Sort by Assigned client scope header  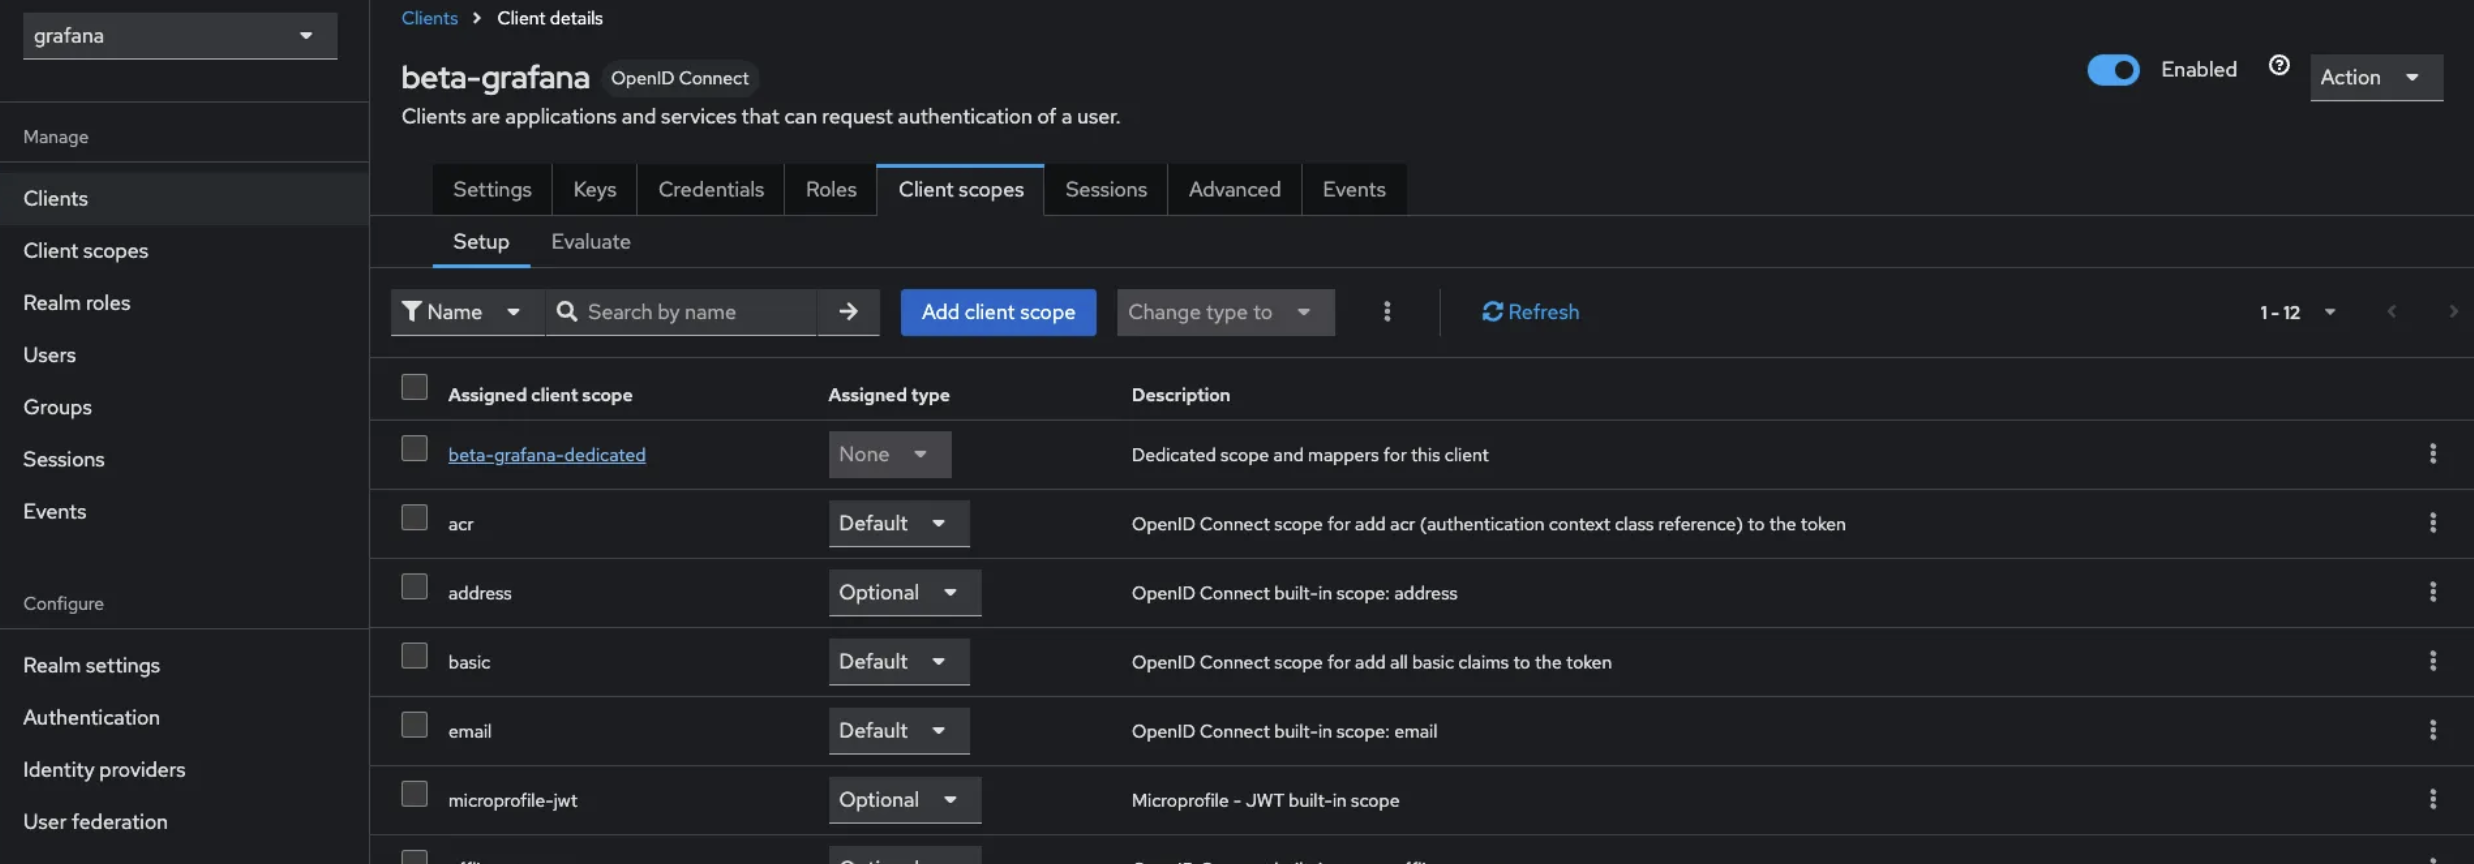pyautogui.click(x=540, y=395)
